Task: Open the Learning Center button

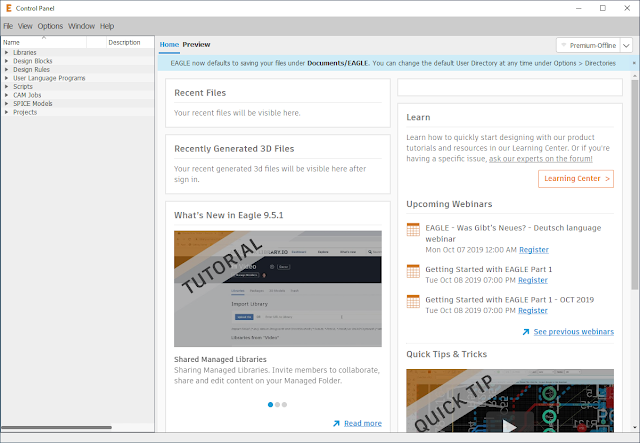Action: coord(576,179)
